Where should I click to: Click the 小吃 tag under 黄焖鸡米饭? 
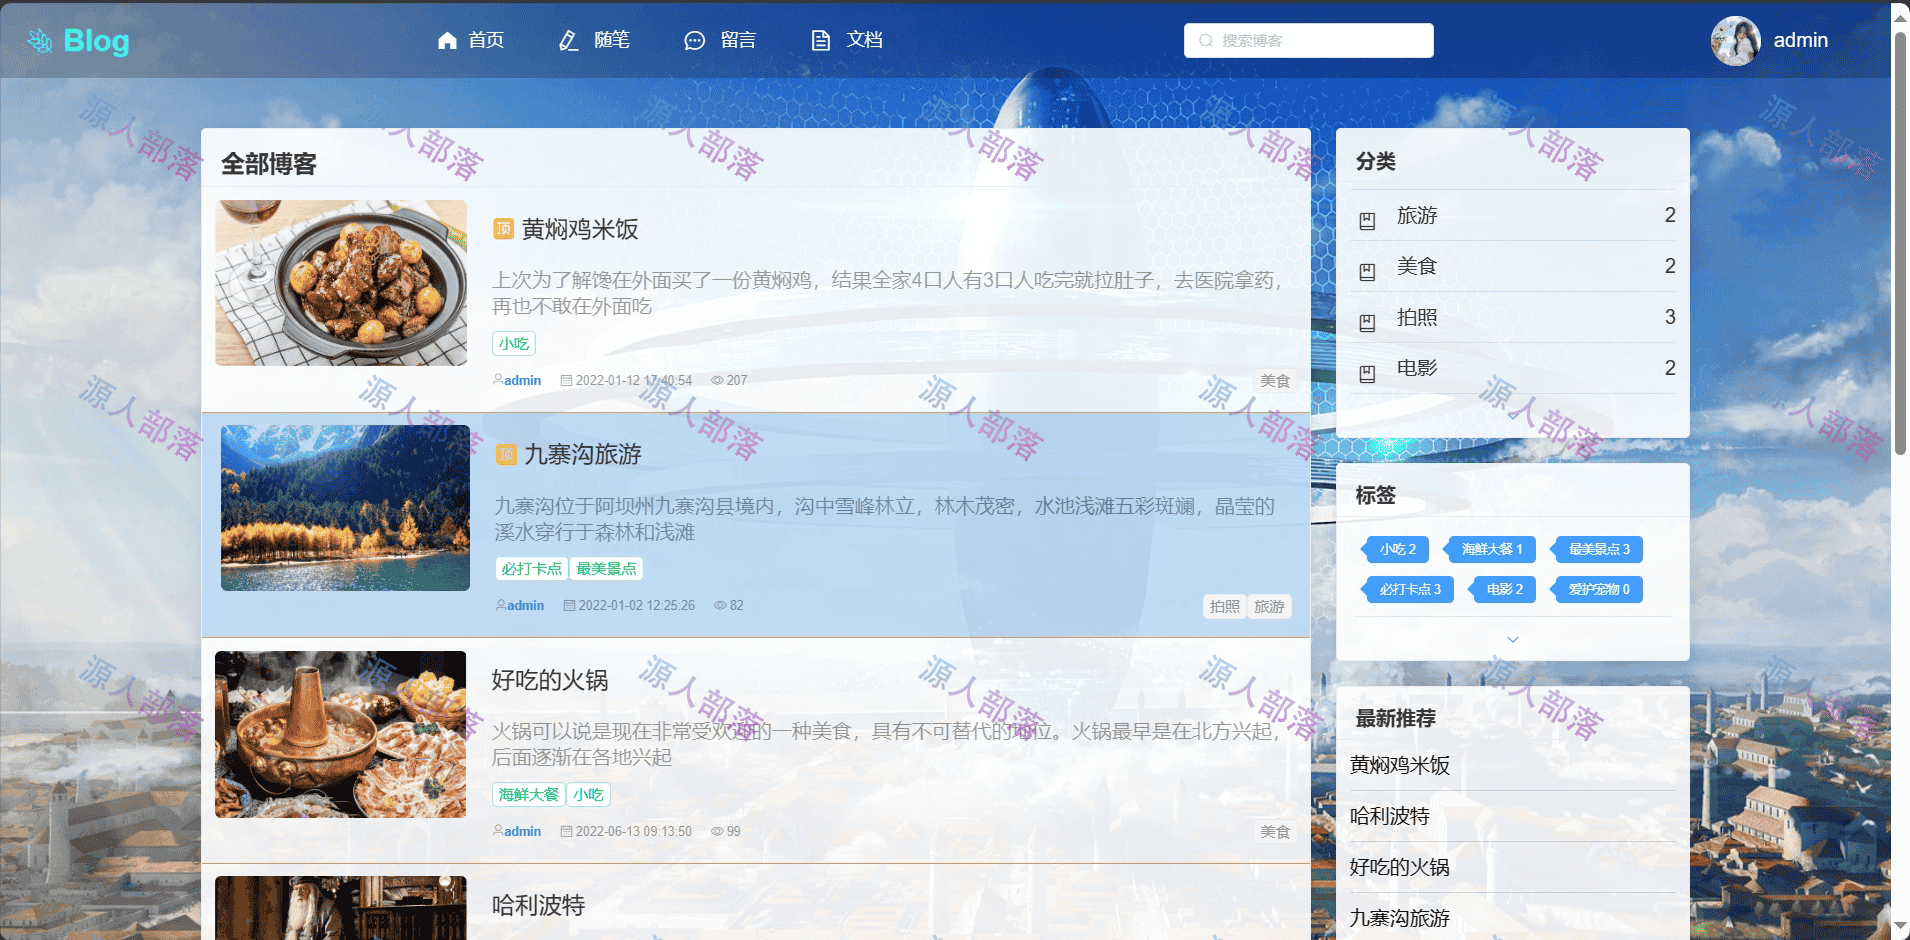(514, 344)
